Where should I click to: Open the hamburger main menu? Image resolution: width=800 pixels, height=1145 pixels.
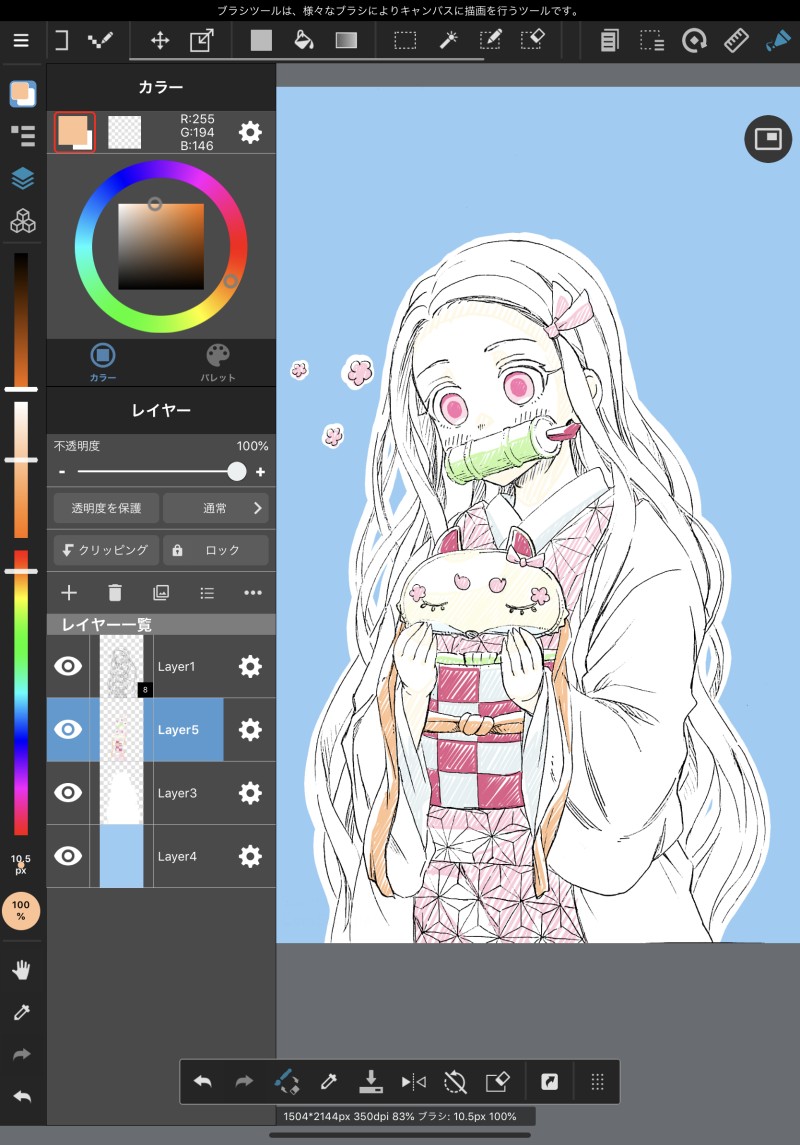pyautogui.click(x=21, y=40)
